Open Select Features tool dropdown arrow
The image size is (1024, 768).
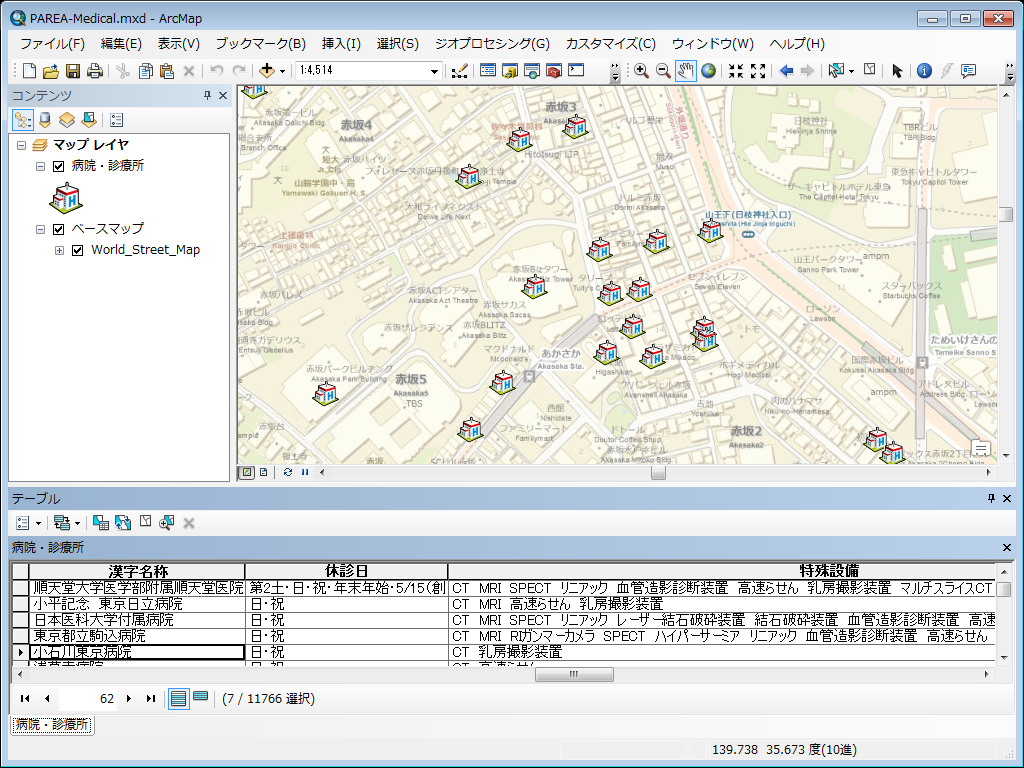pos(851,71)
